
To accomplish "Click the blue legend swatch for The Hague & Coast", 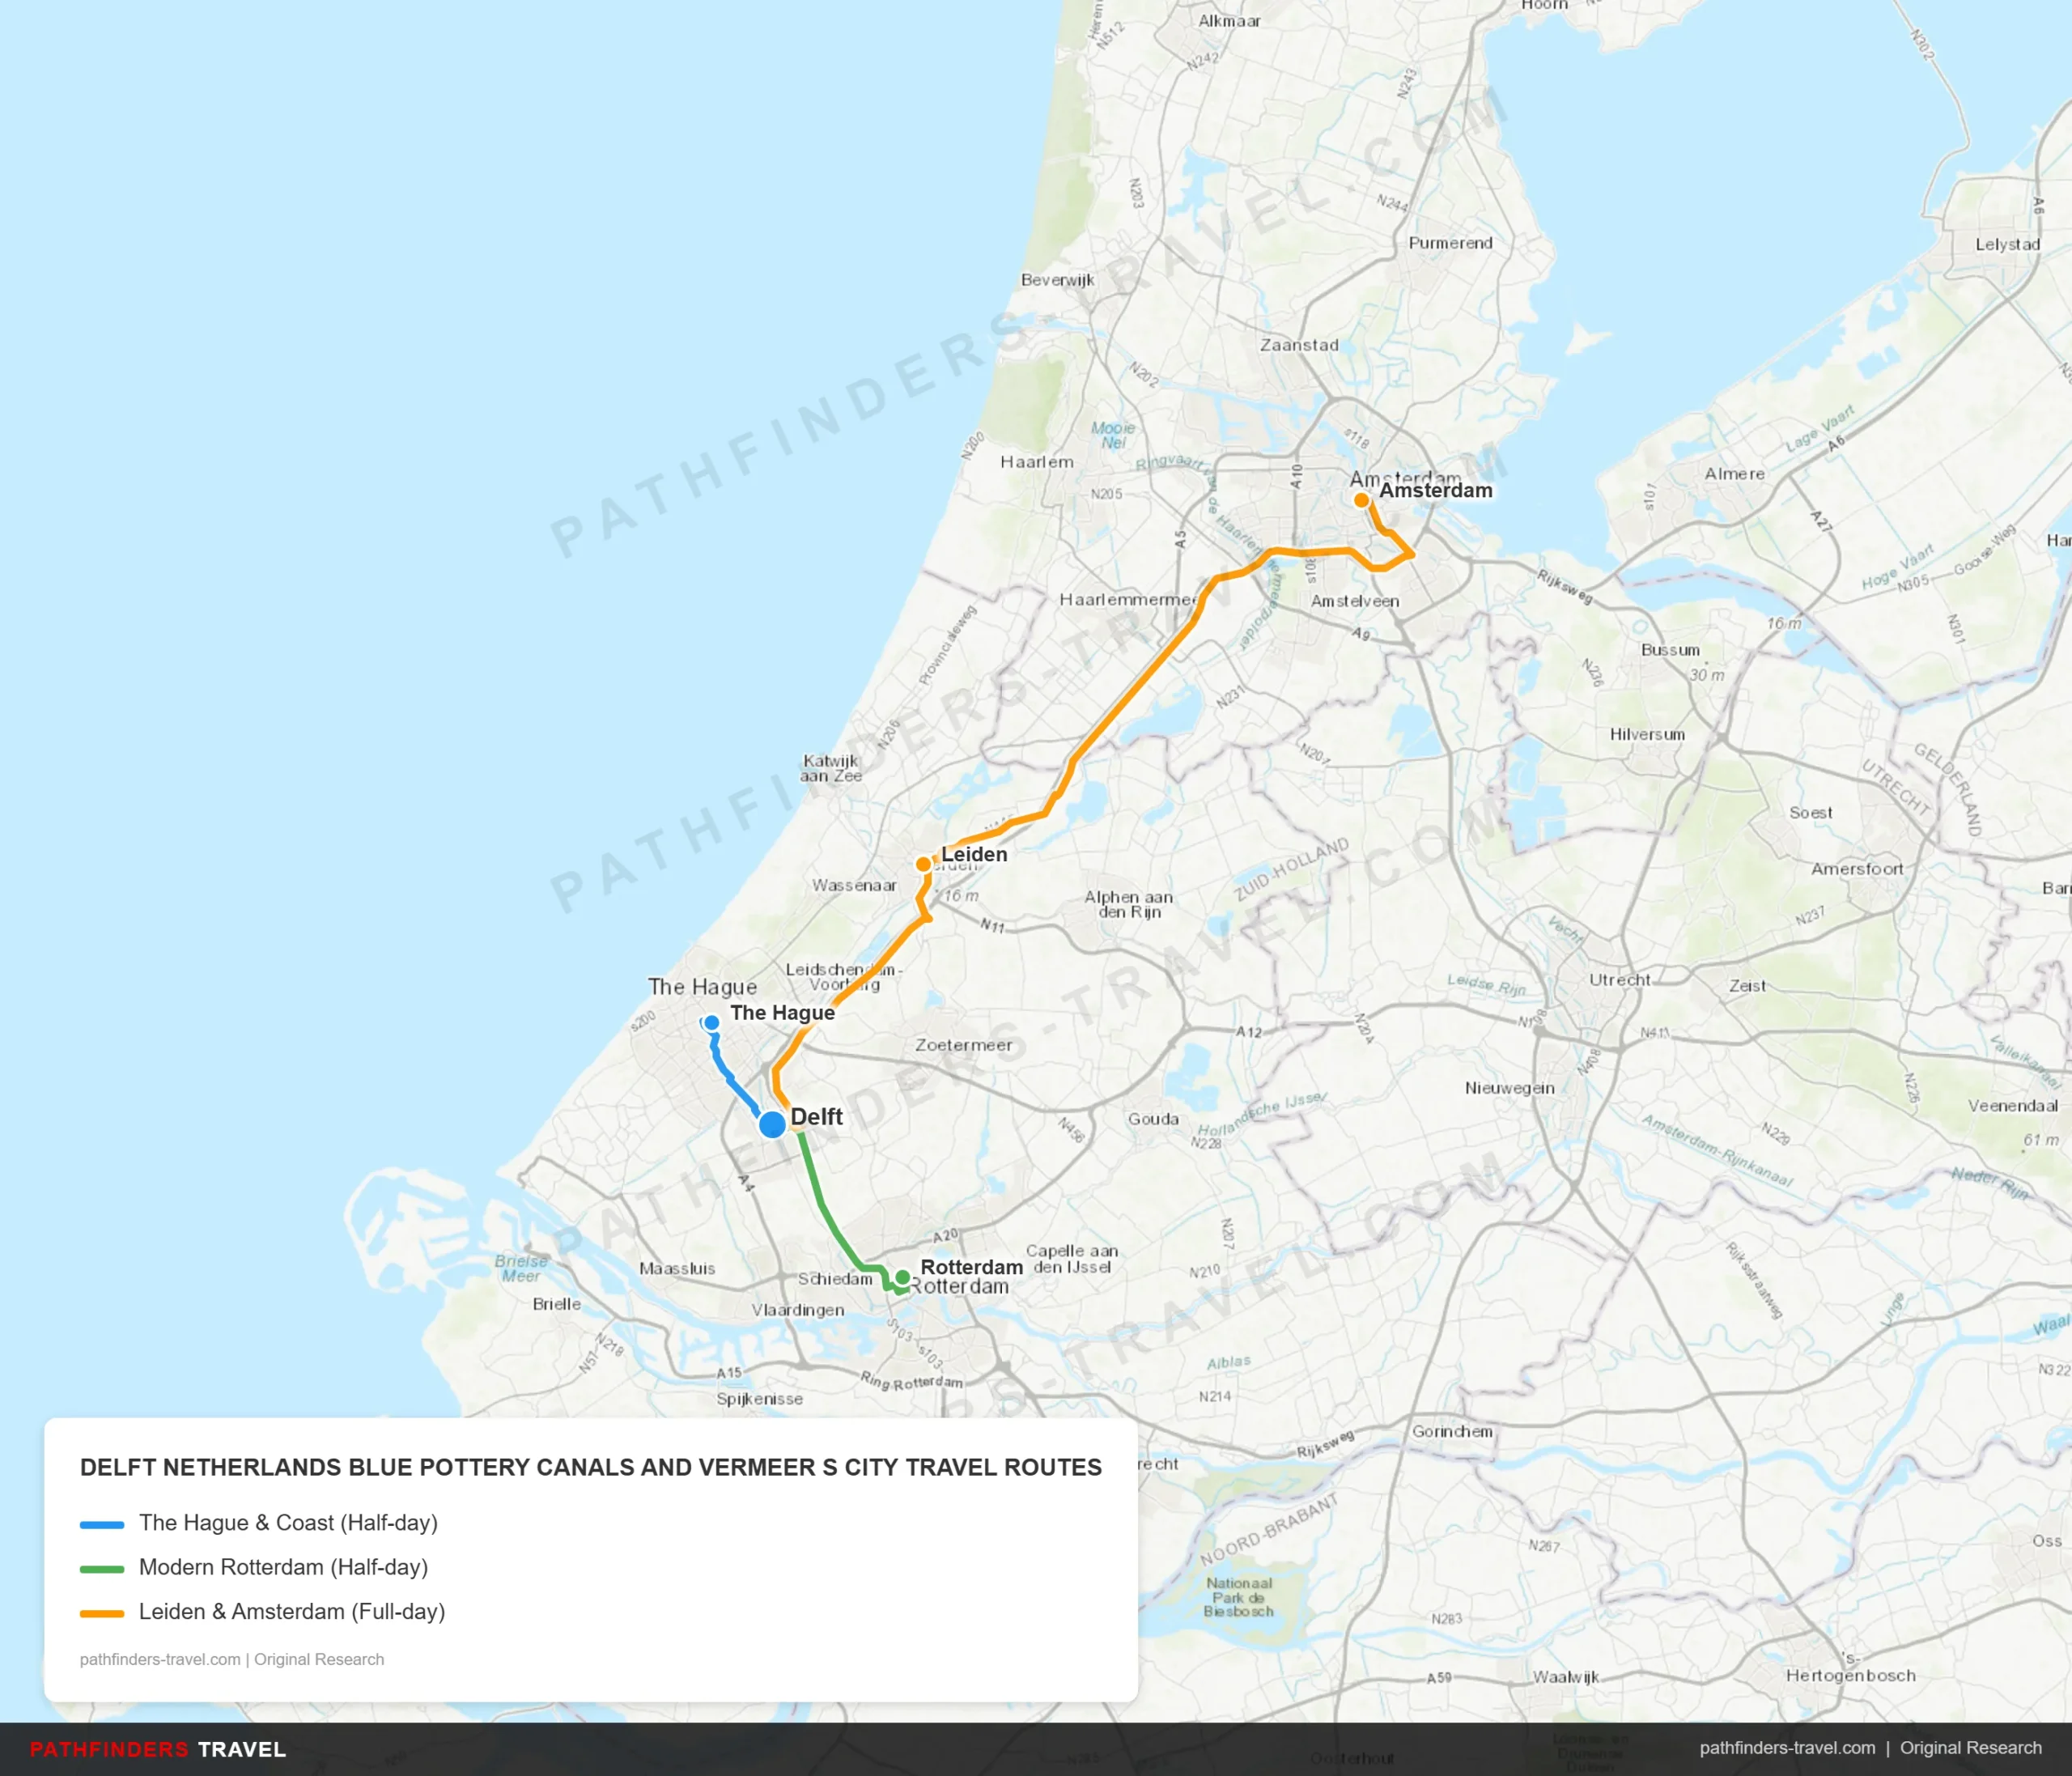I will pos(102,1525).
